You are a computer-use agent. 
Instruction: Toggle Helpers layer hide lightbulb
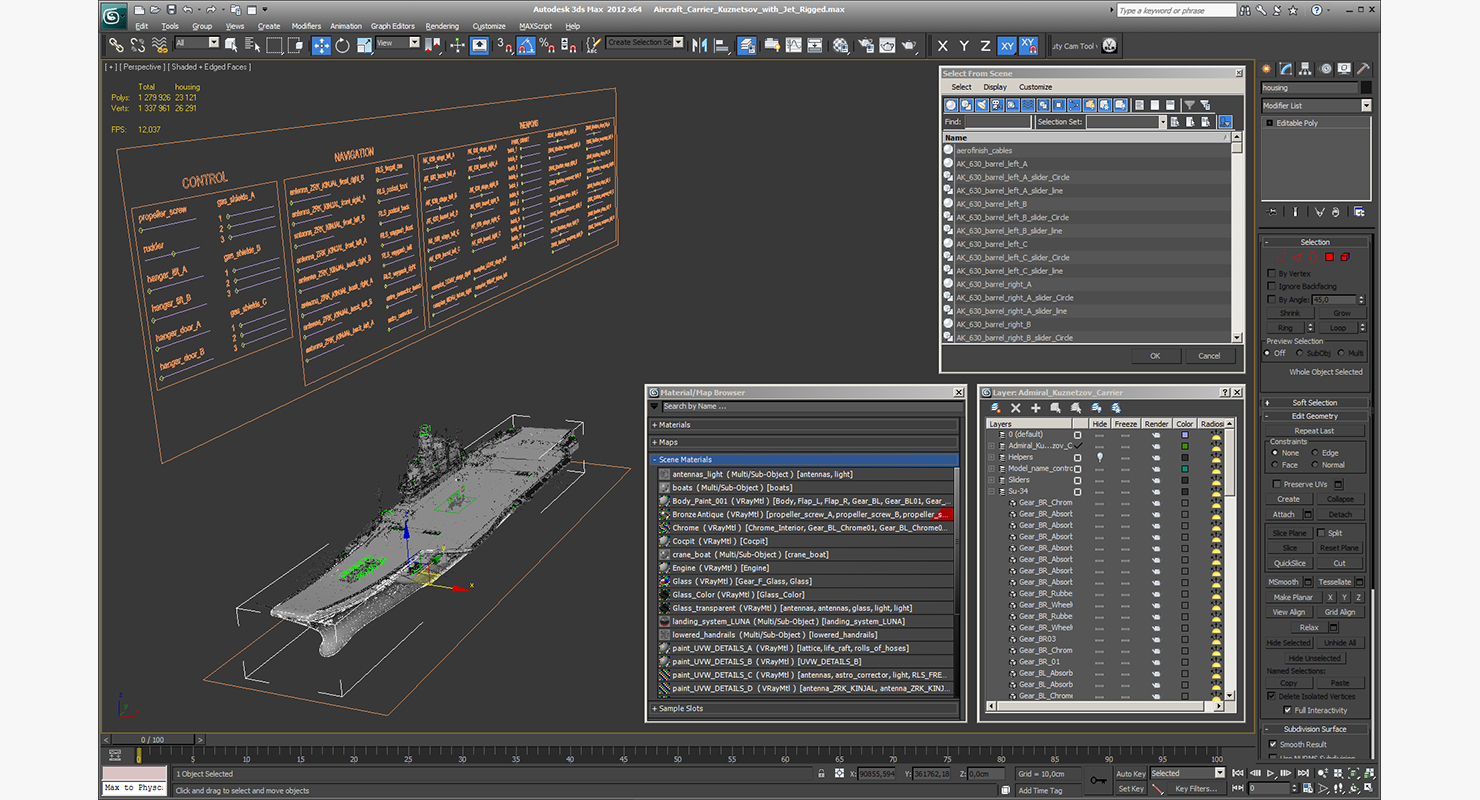(x=1100, y=457)
